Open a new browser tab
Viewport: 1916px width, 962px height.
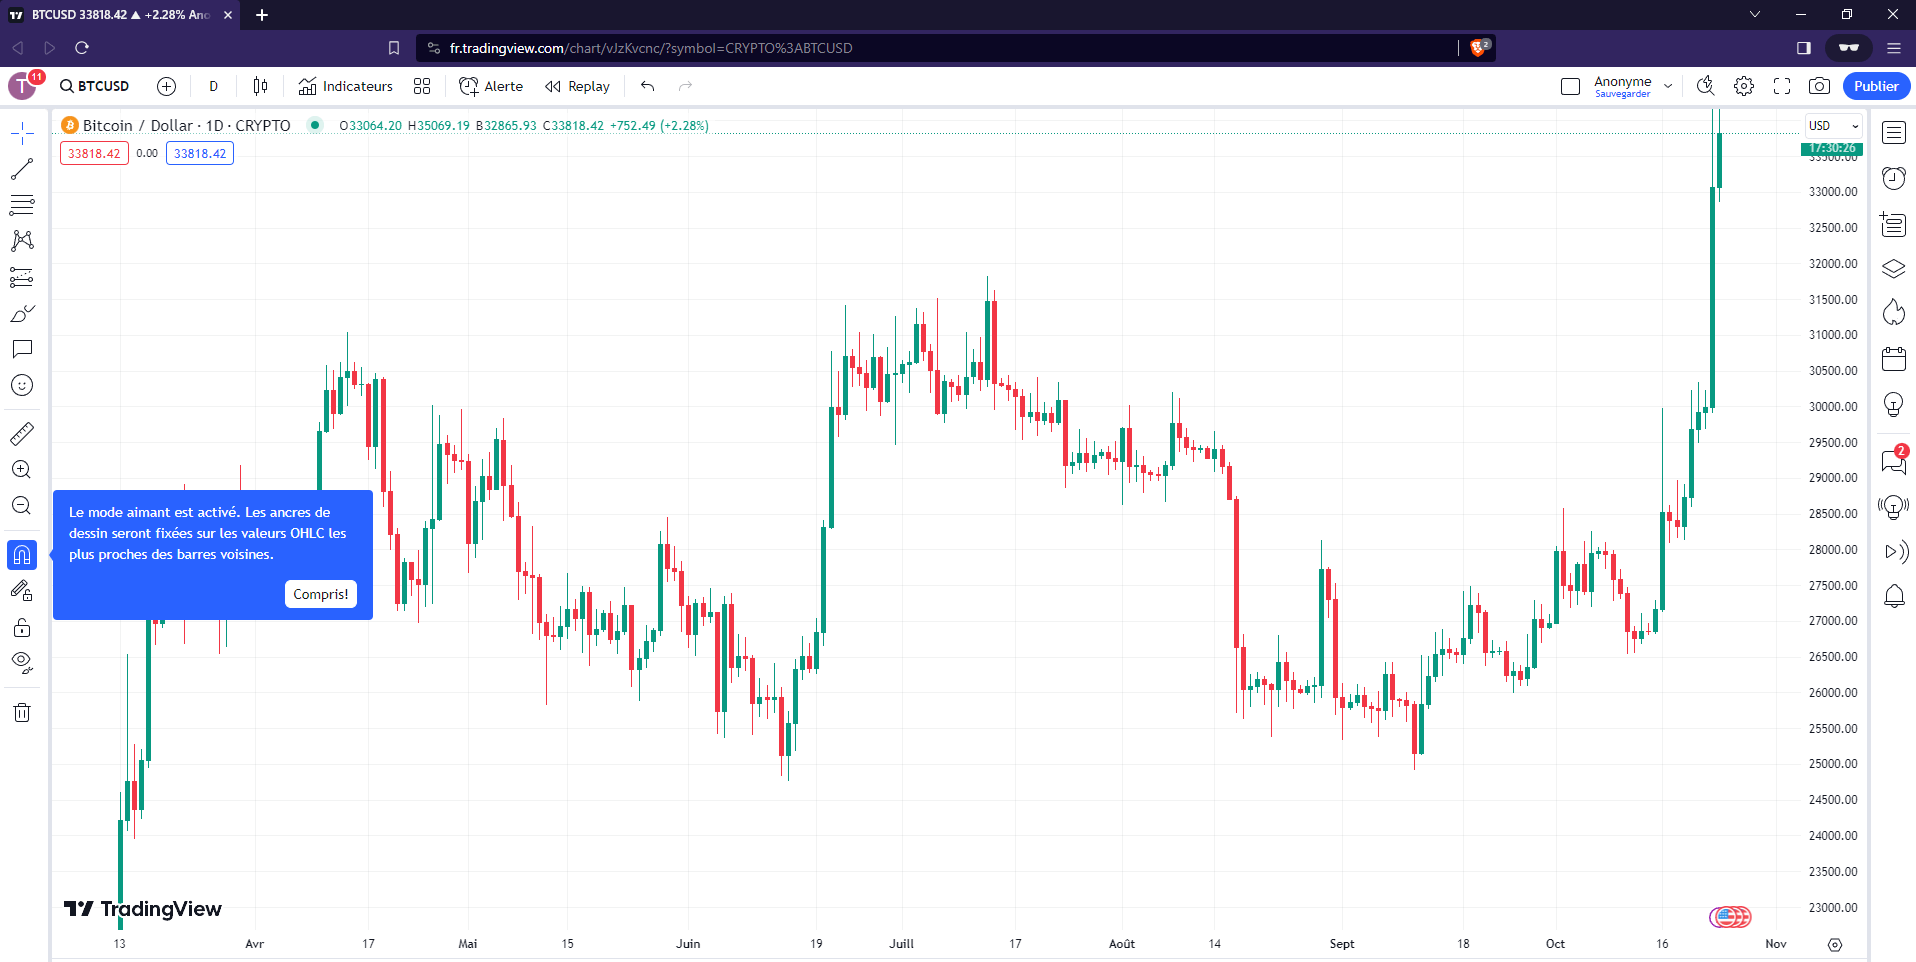click(x=262, y=15)
